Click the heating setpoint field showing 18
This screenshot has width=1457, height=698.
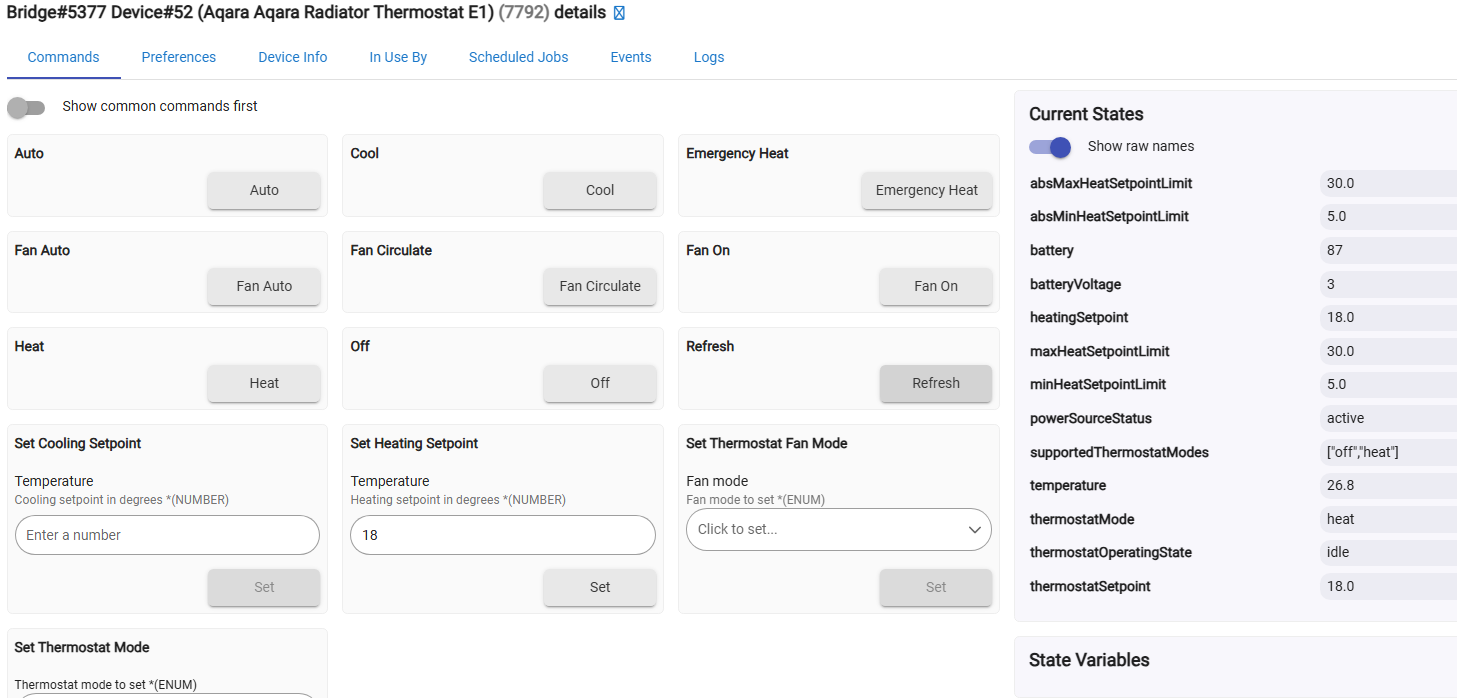[x=502, y=536]
